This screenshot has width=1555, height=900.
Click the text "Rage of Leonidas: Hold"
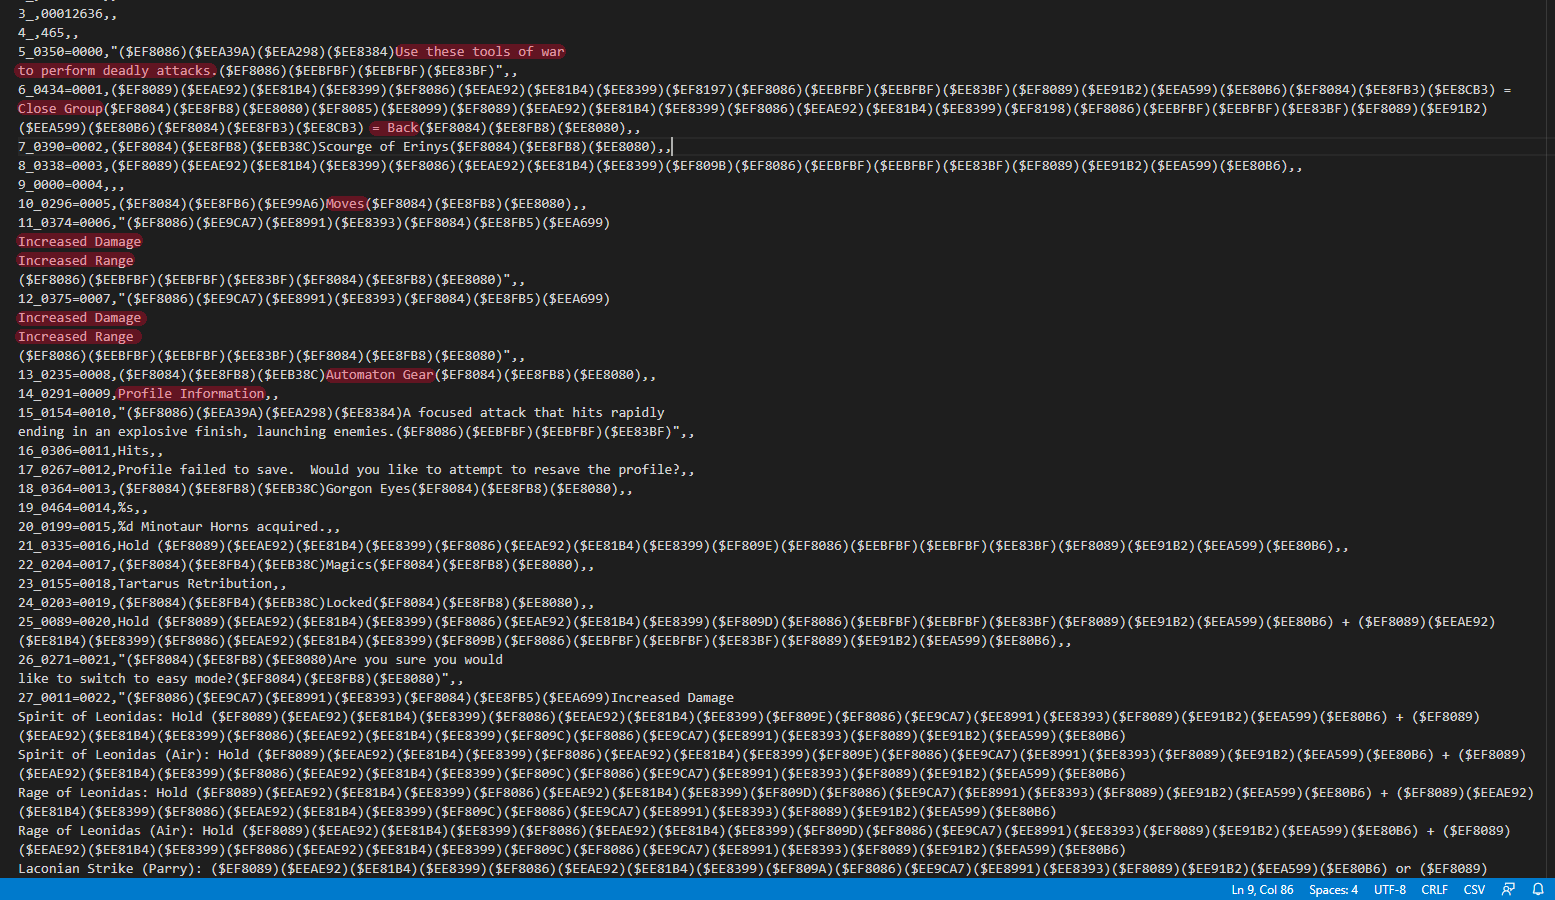103,793
